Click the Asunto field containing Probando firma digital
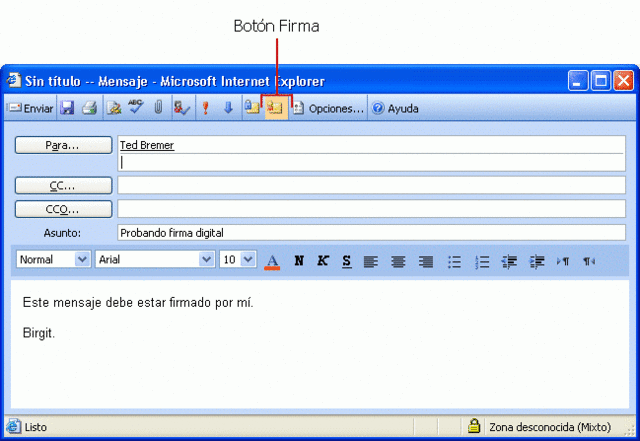This screenshot has height=441, width=640. (x=371, y=233)
